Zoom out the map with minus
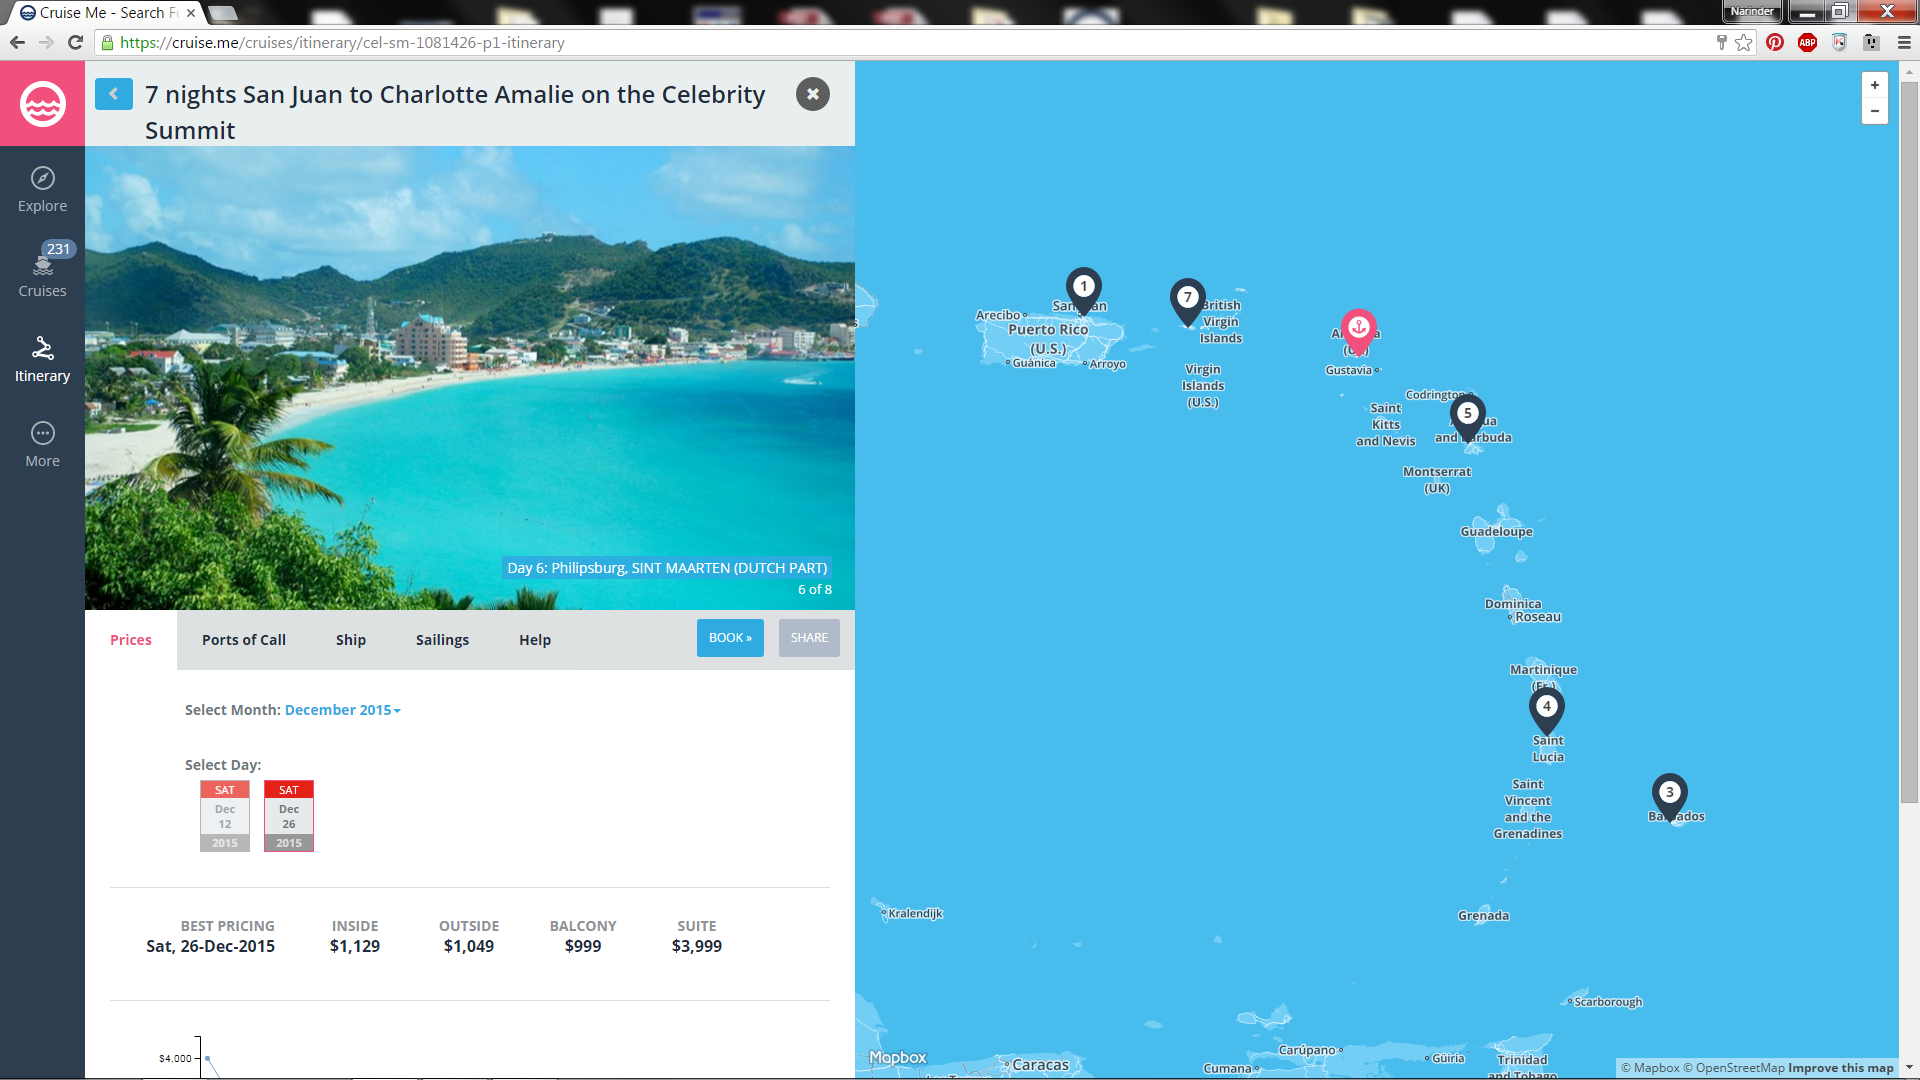The image size is (1920, 1080). coord(1874,111)
